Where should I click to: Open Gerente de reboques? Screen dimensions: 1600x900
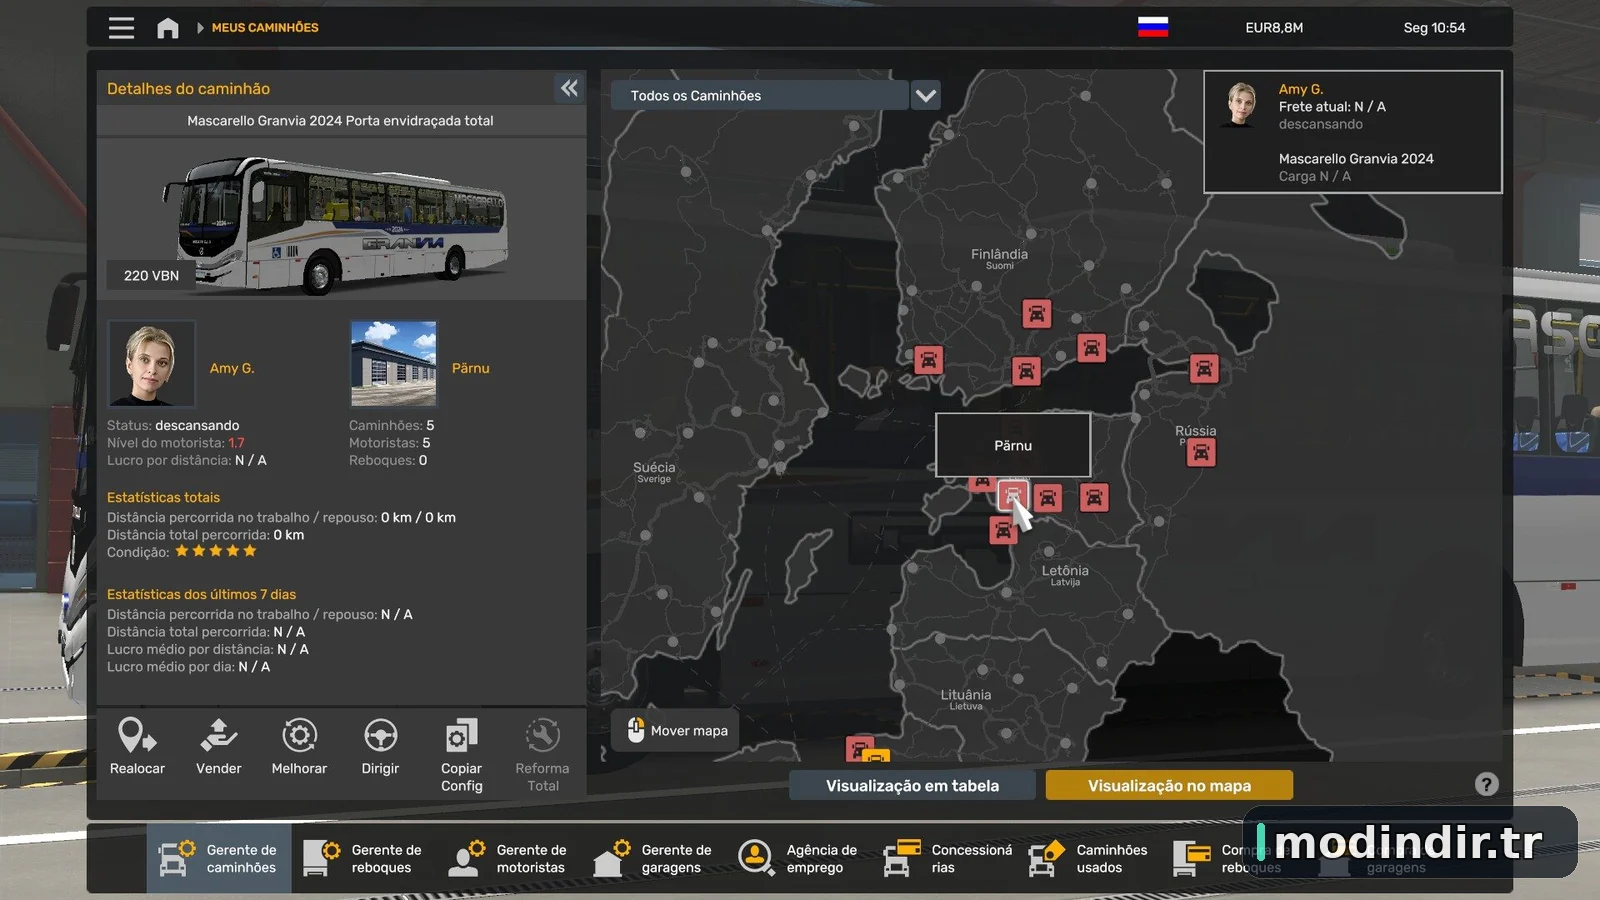pos(364,858)
